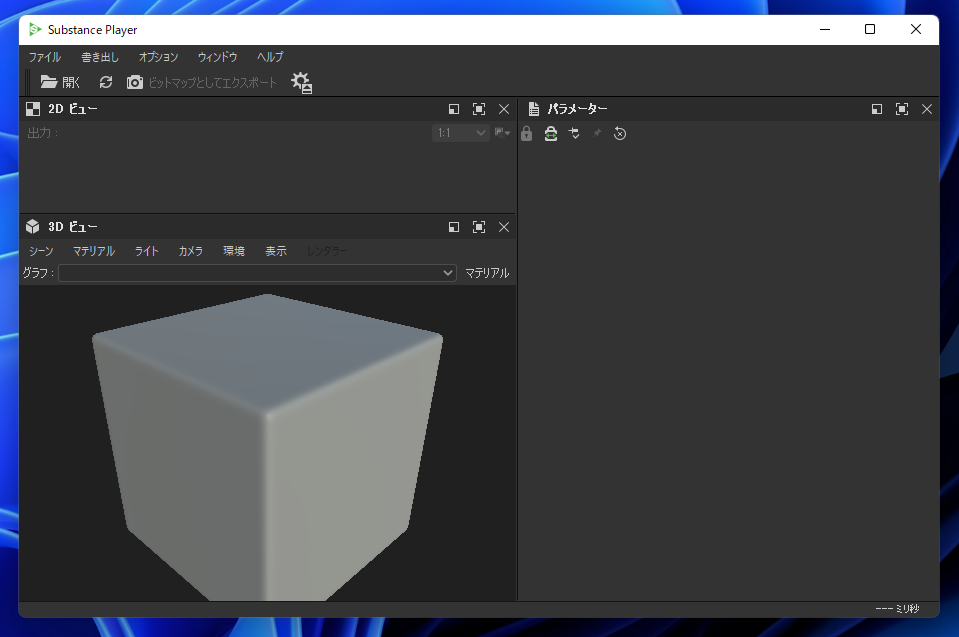Image resolution: width=959 pixels, height=637 pixels.
Task: Open the gear settings preset icon
Action: [x=302, y=83]
